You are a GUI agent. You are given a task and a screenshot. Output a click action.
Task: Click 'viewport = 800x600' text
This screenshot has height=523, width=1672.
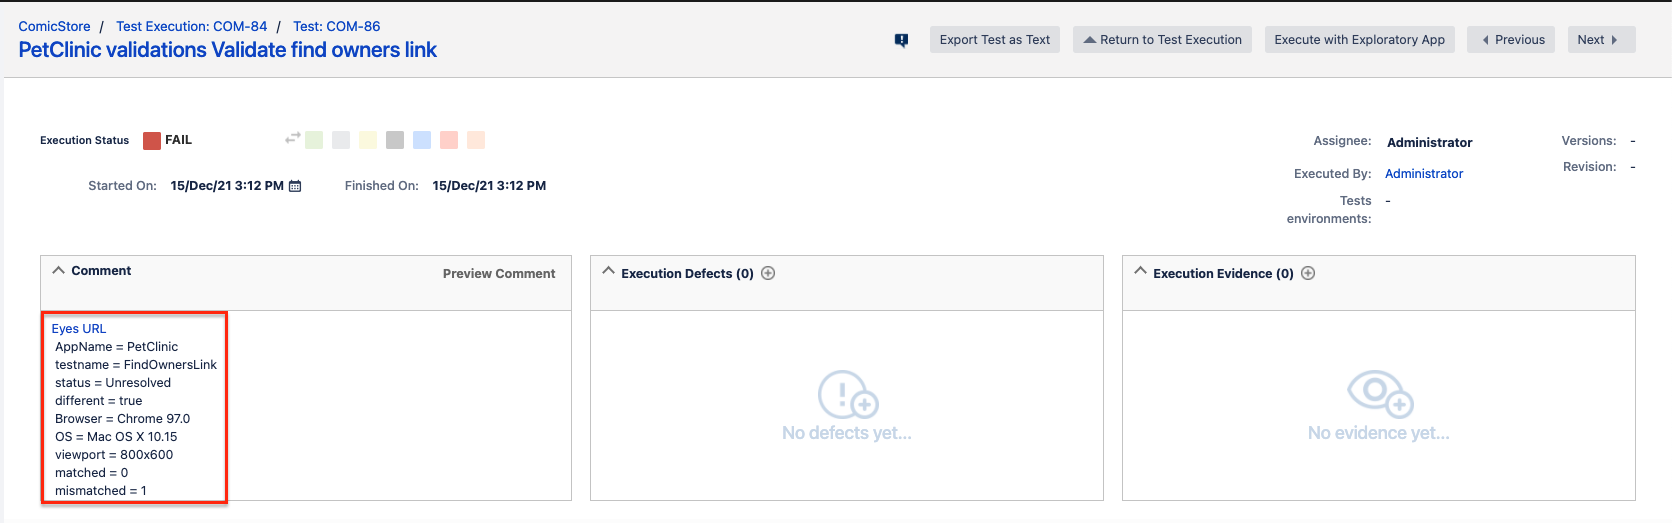pyautogui.click(x=114, y=455)
